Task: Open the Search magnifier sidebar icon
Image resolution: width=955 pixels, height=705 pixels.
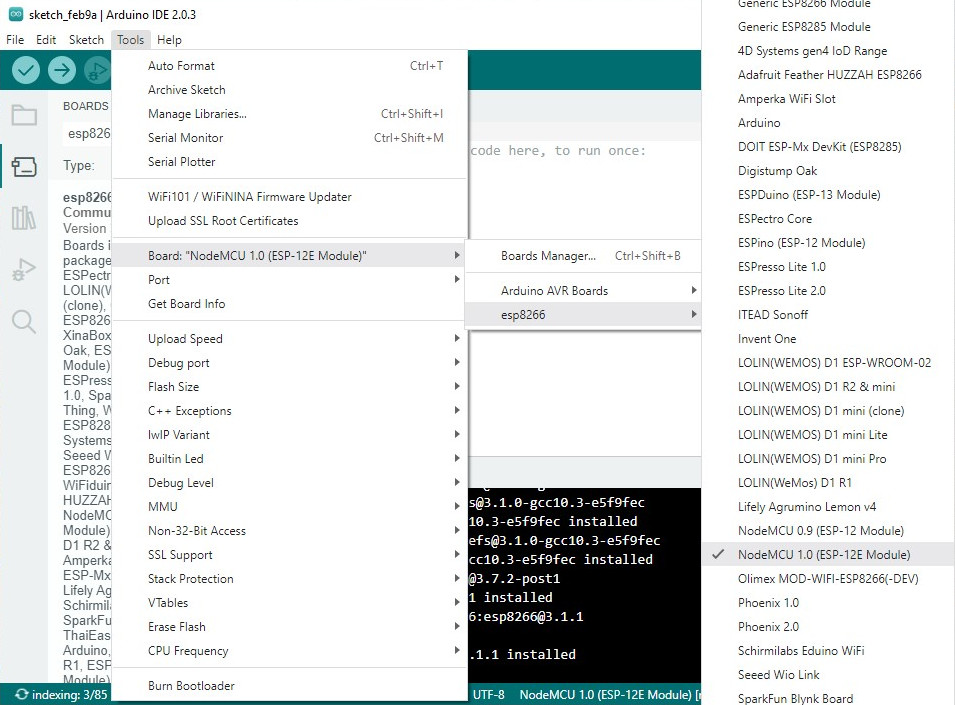Action: [24, 321]
